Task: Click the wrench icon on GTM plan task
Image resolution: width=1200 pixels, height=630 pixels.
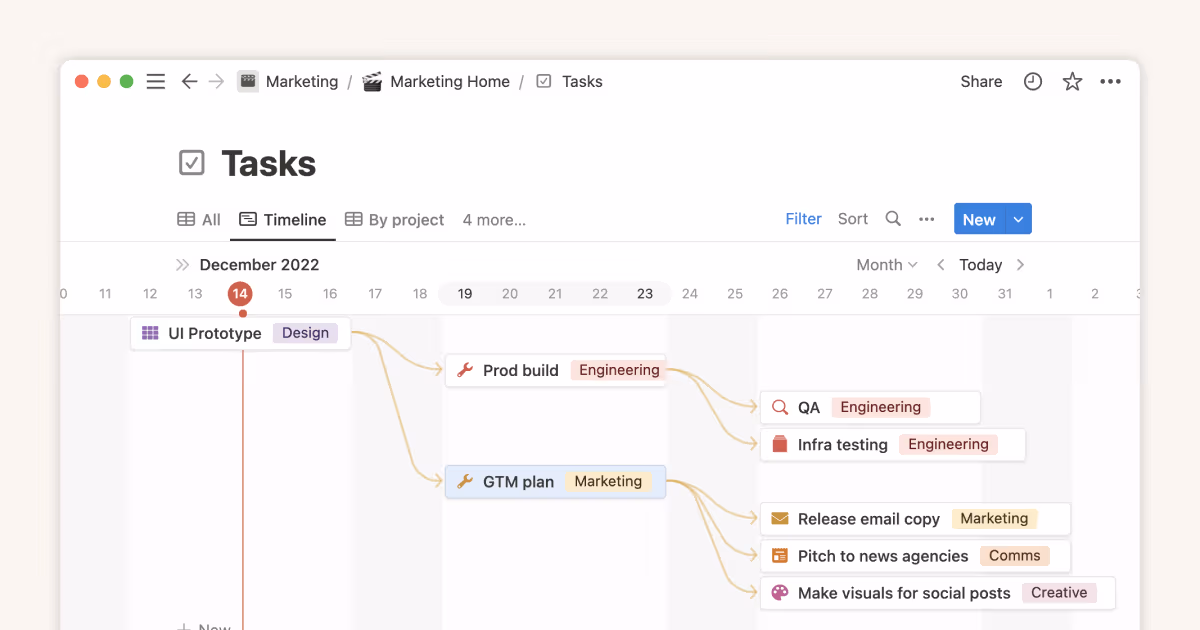Action: tap(464, 481)
